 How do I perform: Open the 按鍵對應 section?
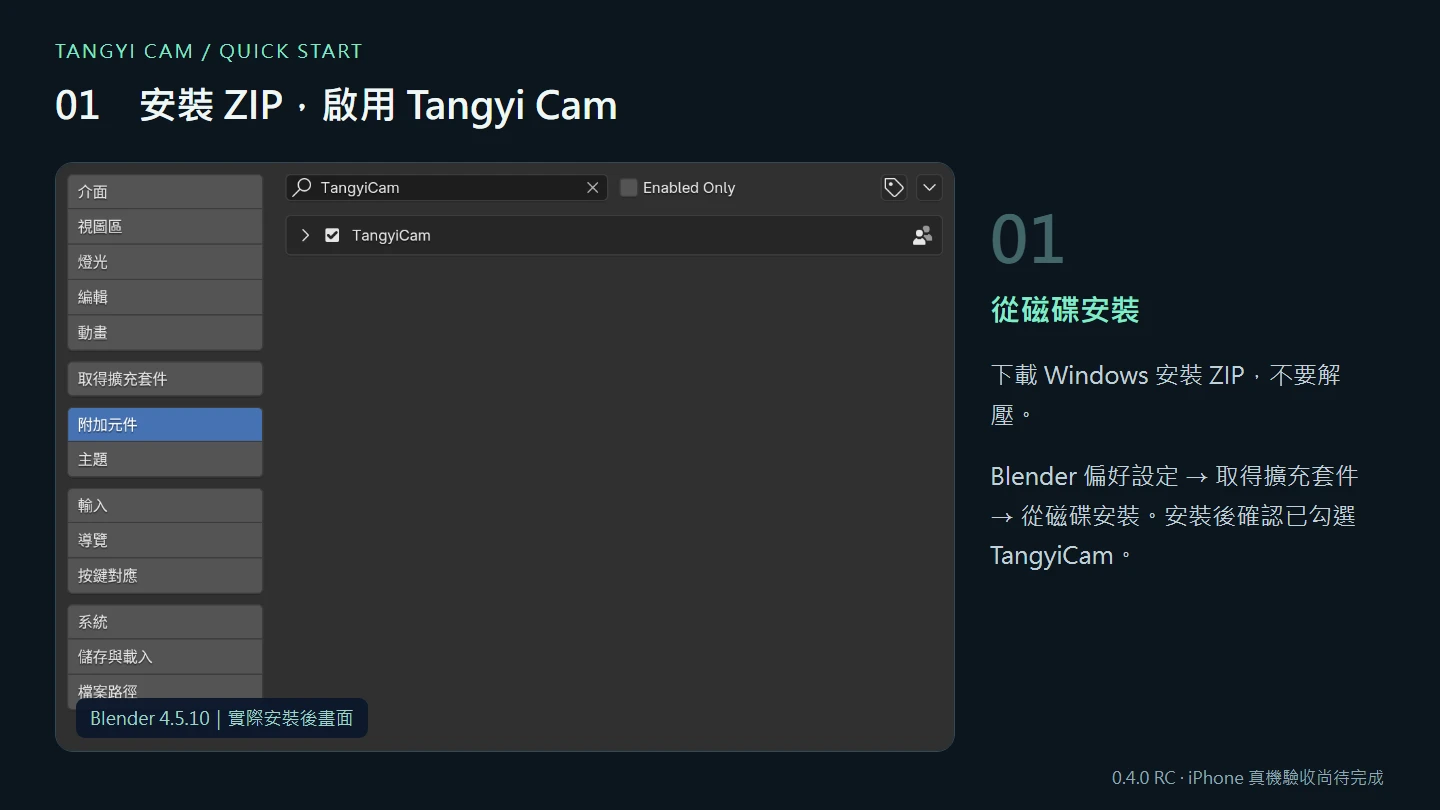point(165,575)
